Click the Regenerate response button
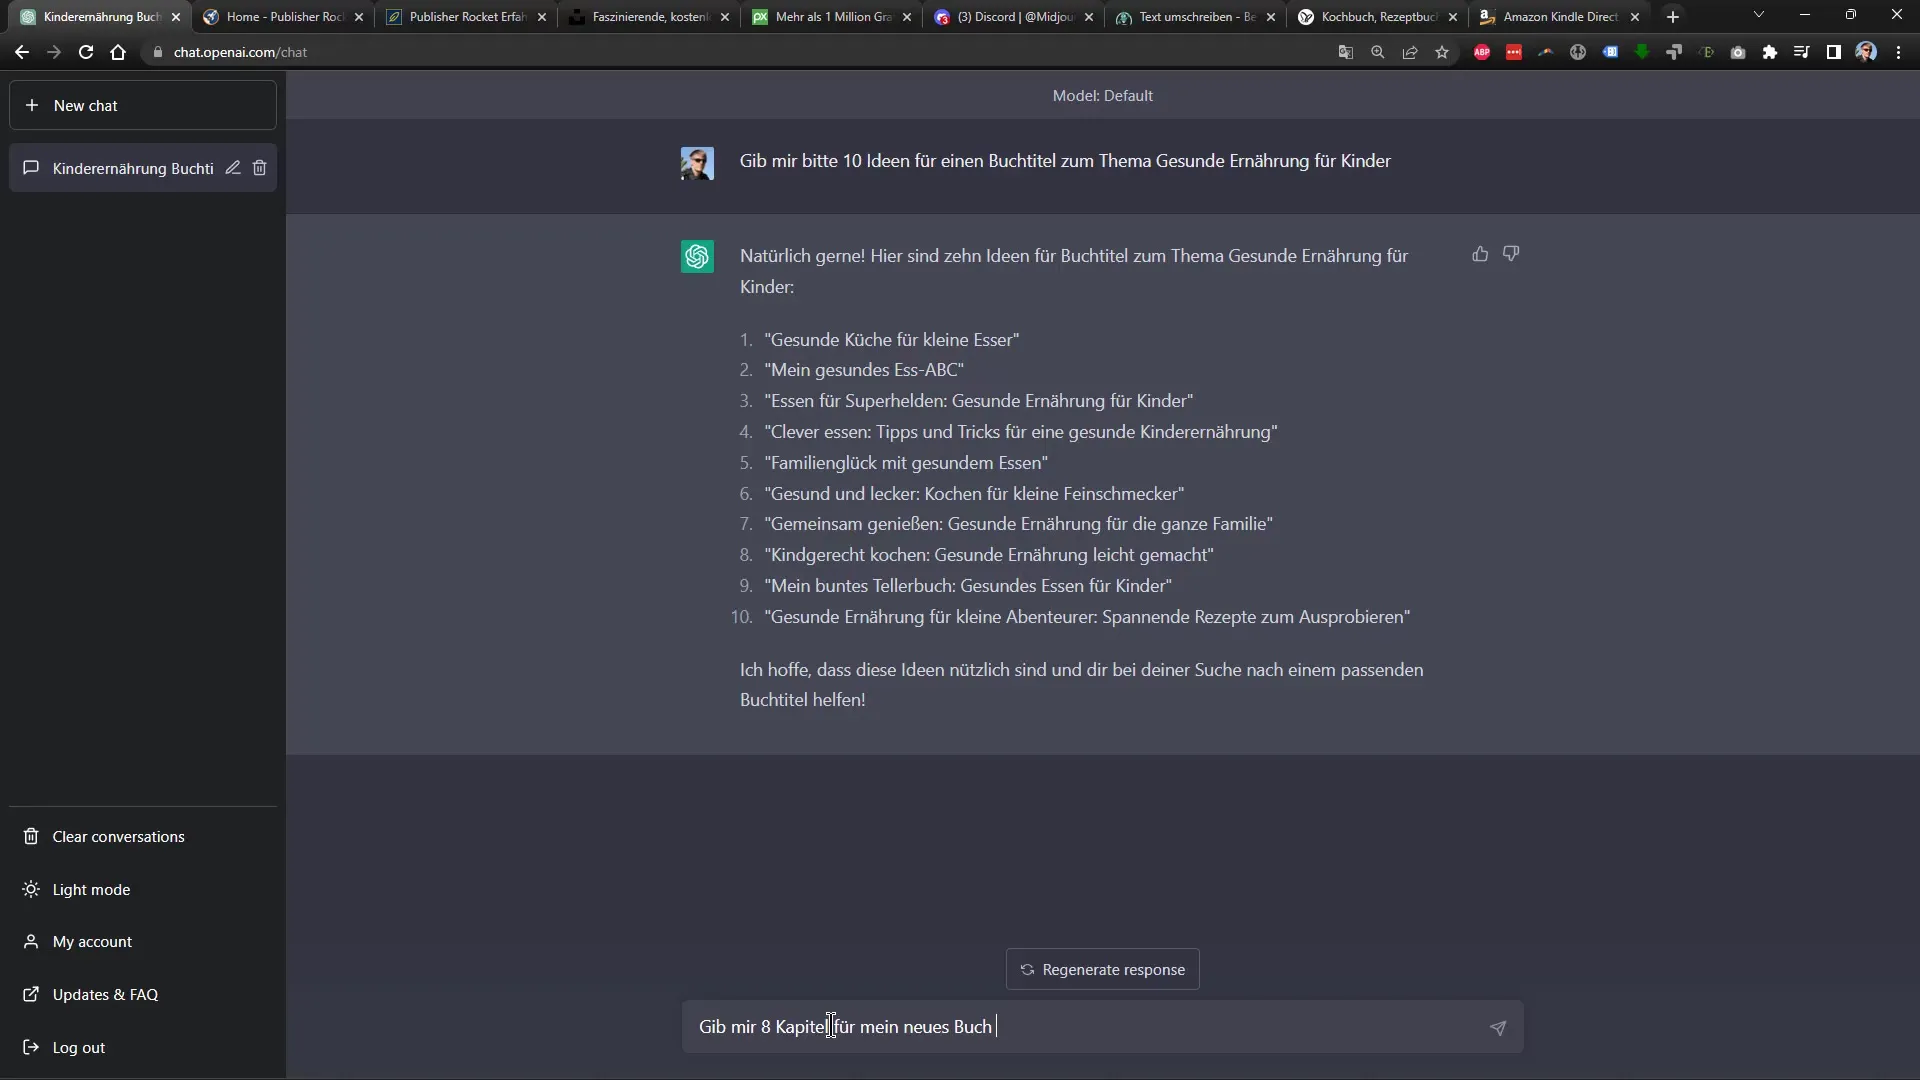 tap(1102, 969)
